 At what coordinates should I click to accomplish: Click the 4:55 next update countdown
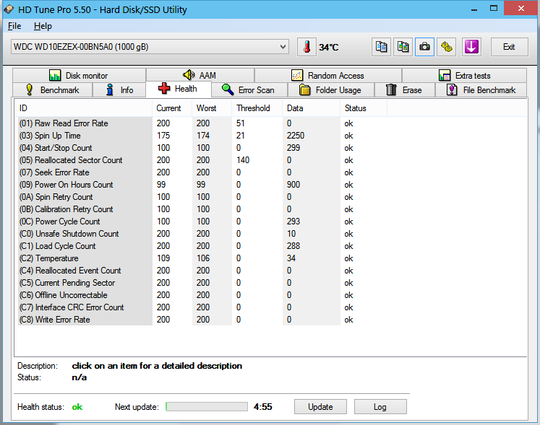point(263,407)
